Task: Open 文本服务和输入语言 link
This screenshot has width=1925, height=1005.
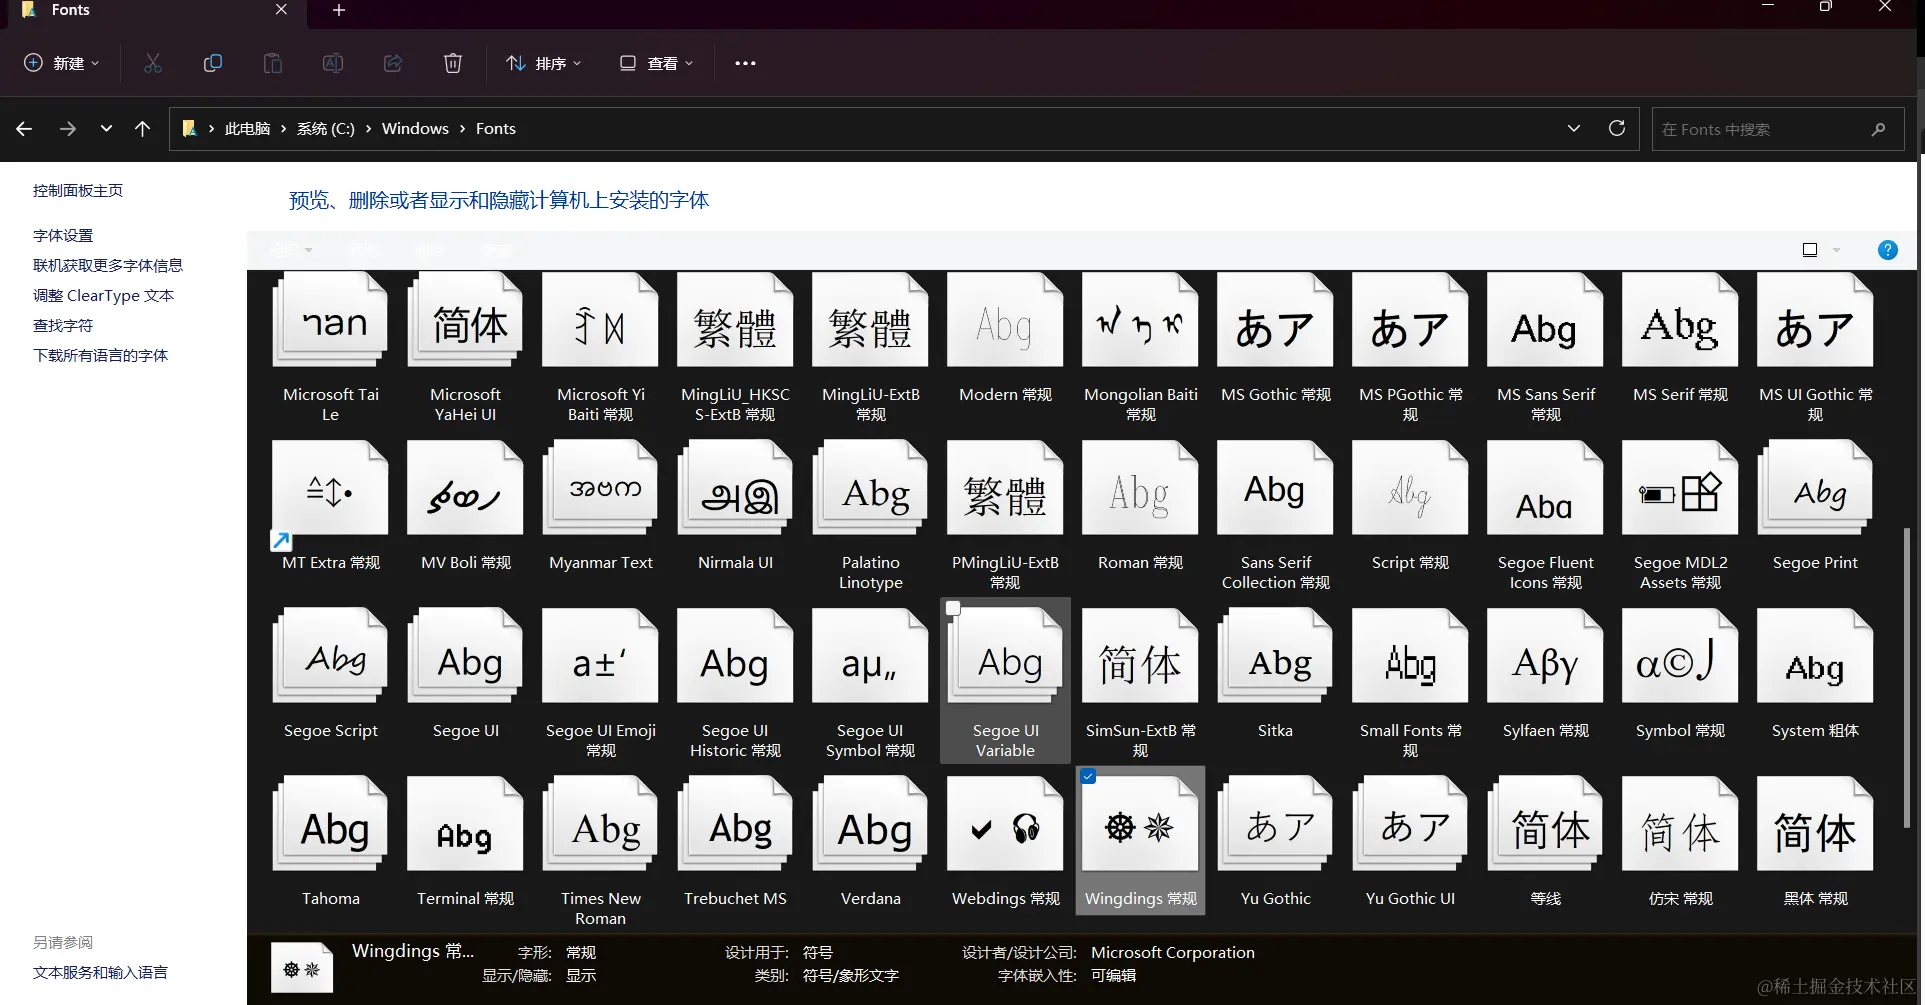Action: pos(100,973)
